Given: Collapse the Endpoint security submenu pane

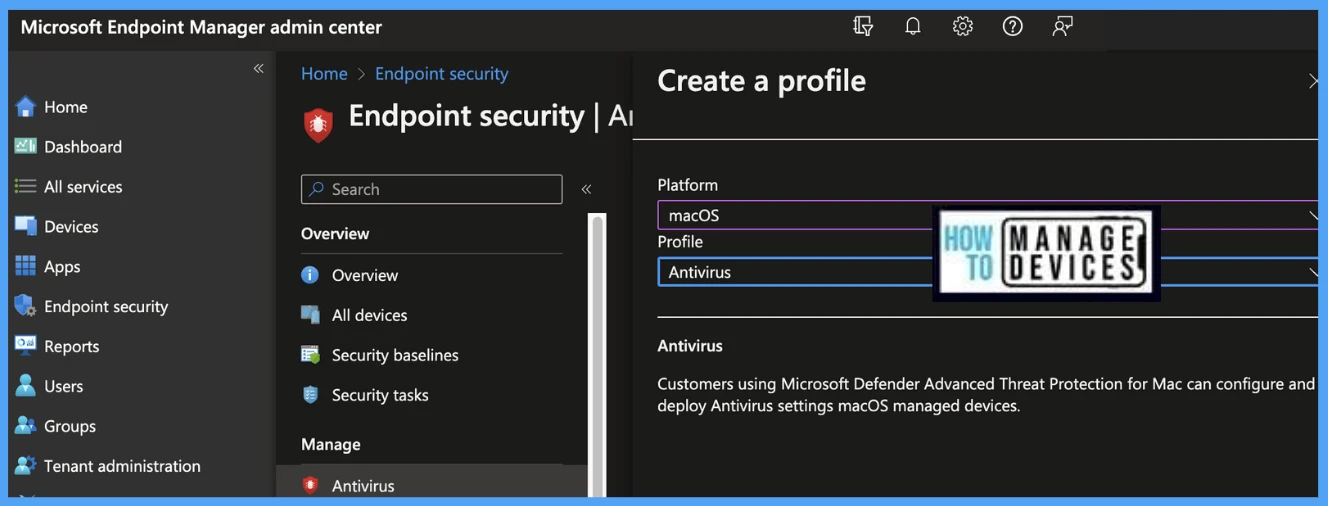Looking at the screenshot, I should 586,189.
